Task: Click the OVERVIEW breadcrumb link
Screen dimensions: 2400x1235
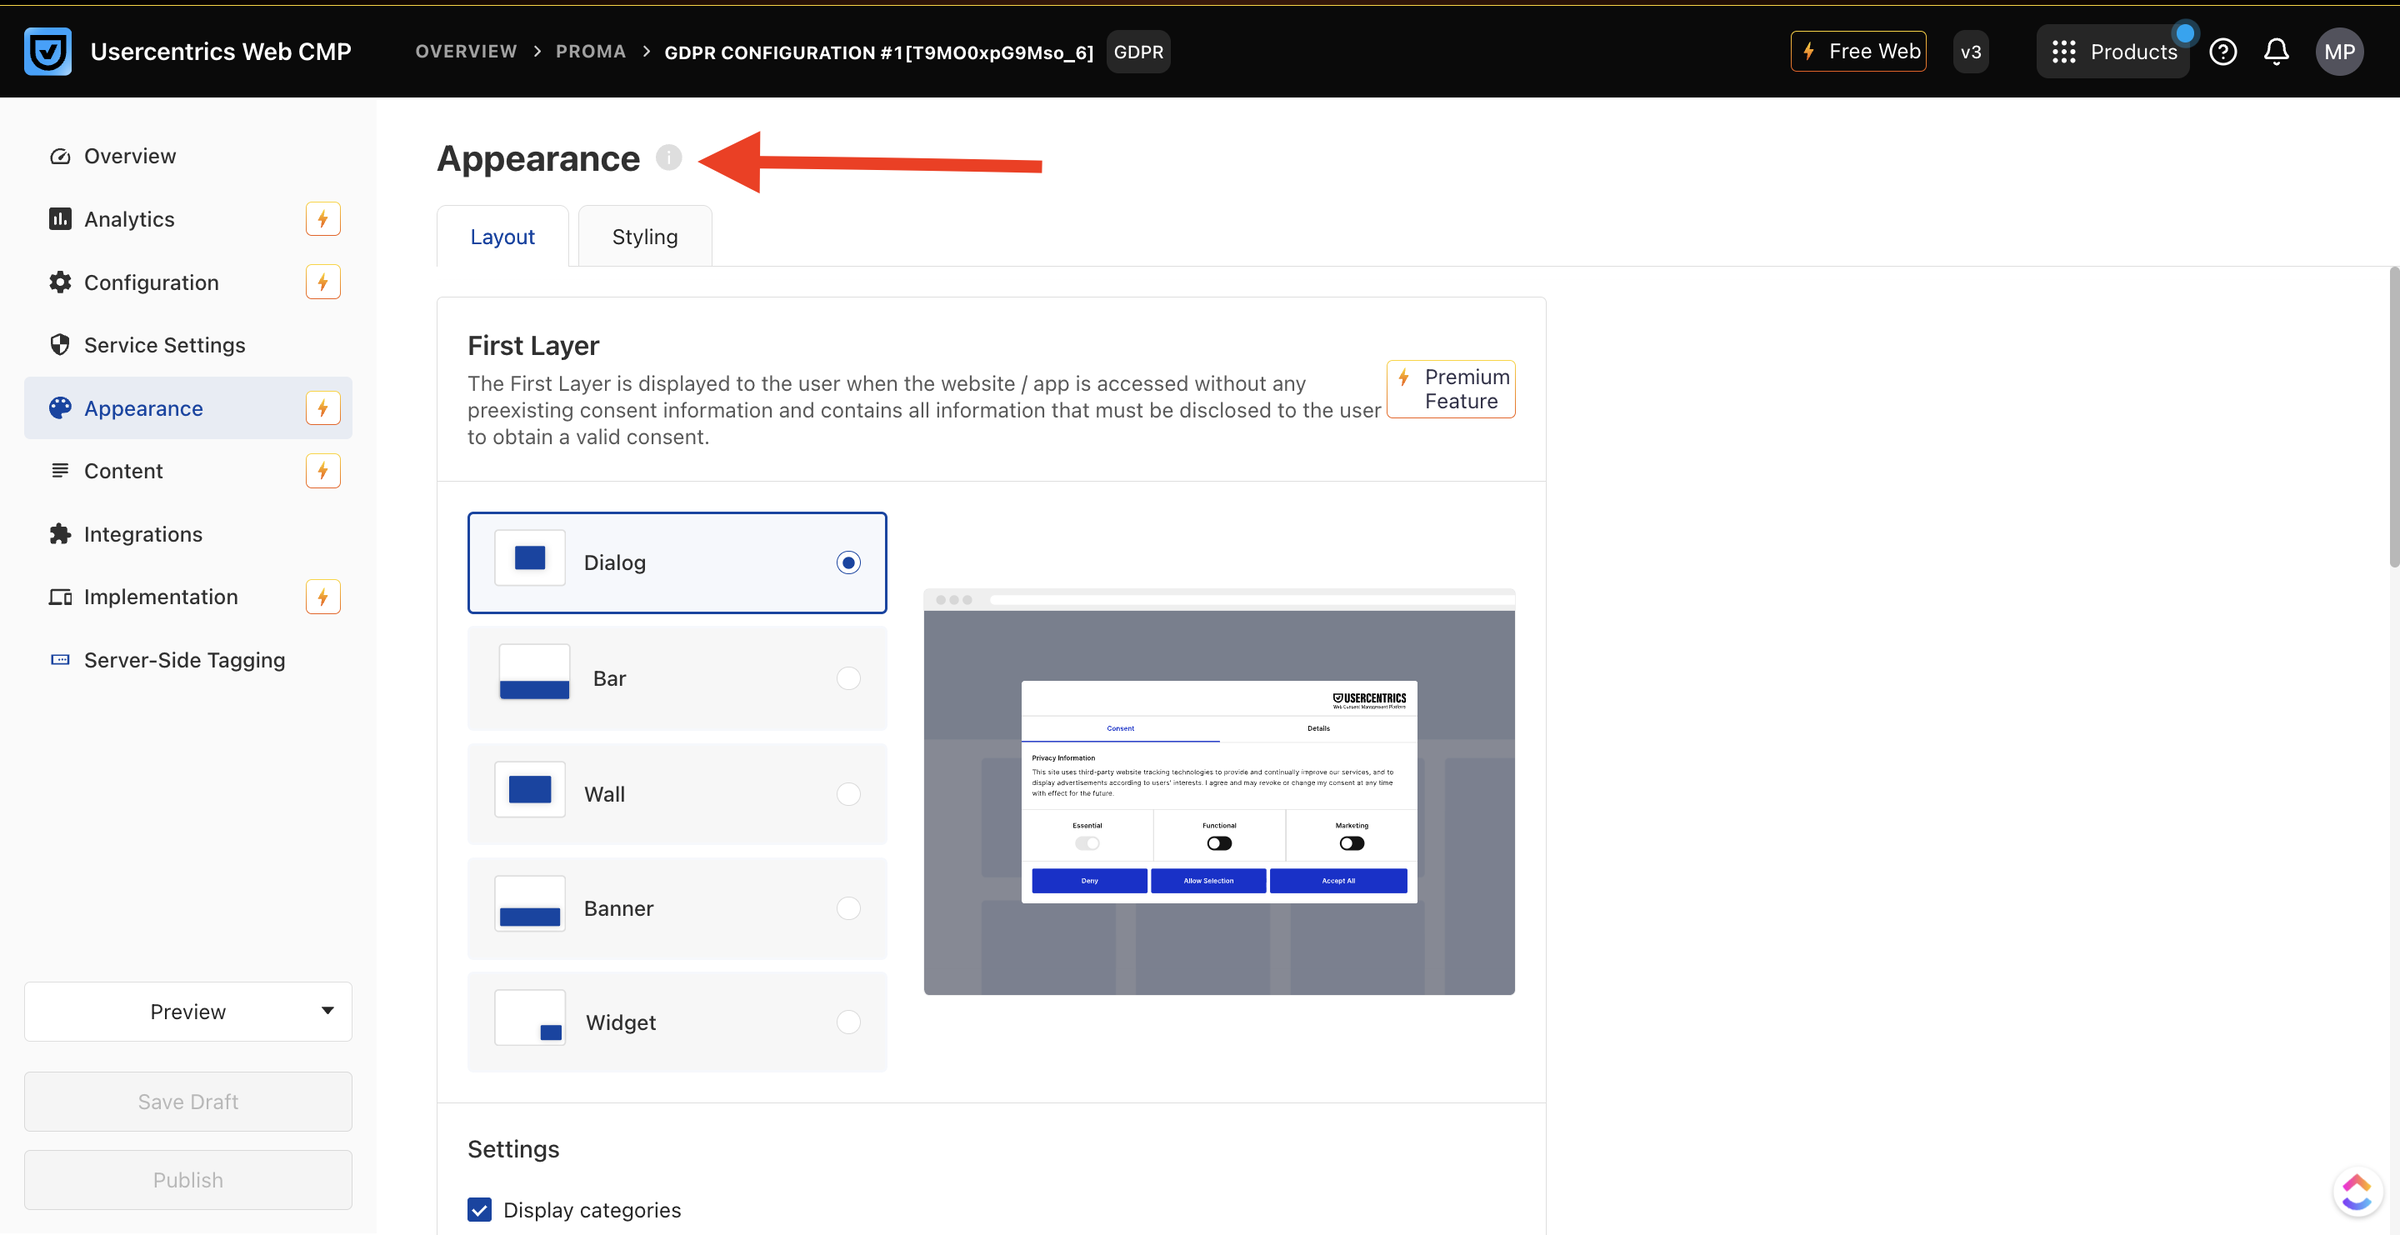Action: [466, 52]
